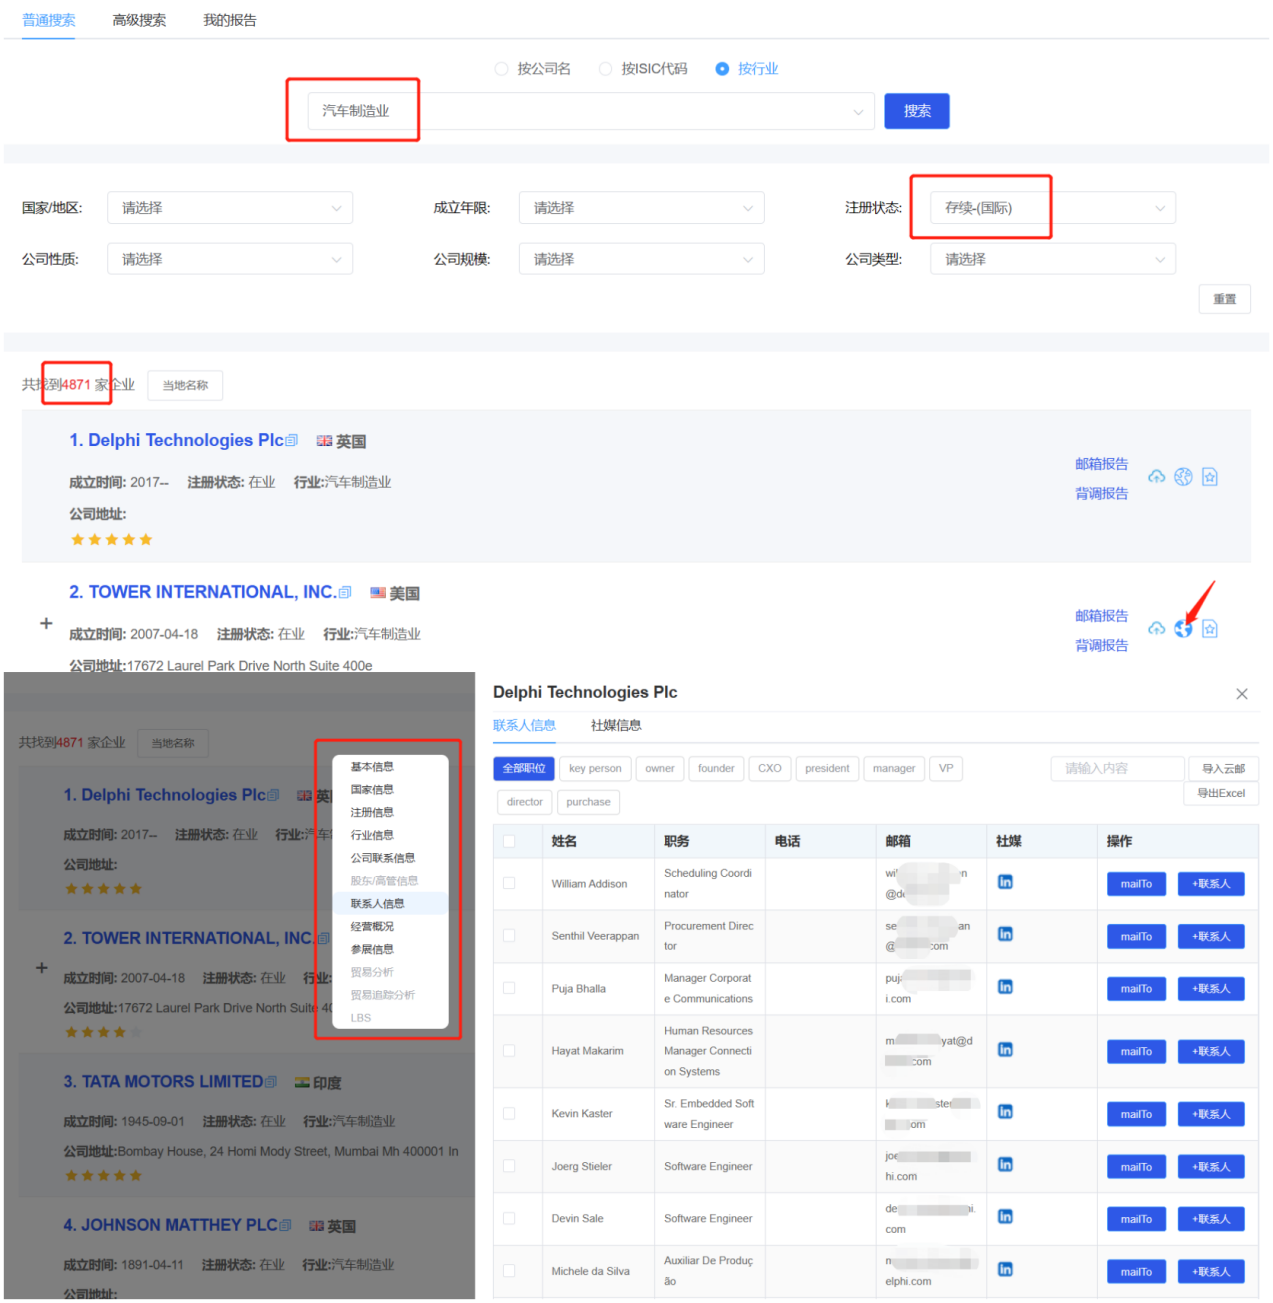The width and height of the screenshot is (1273, 1303).
Task: Filter contacts by director
Action: click(525, 802)
